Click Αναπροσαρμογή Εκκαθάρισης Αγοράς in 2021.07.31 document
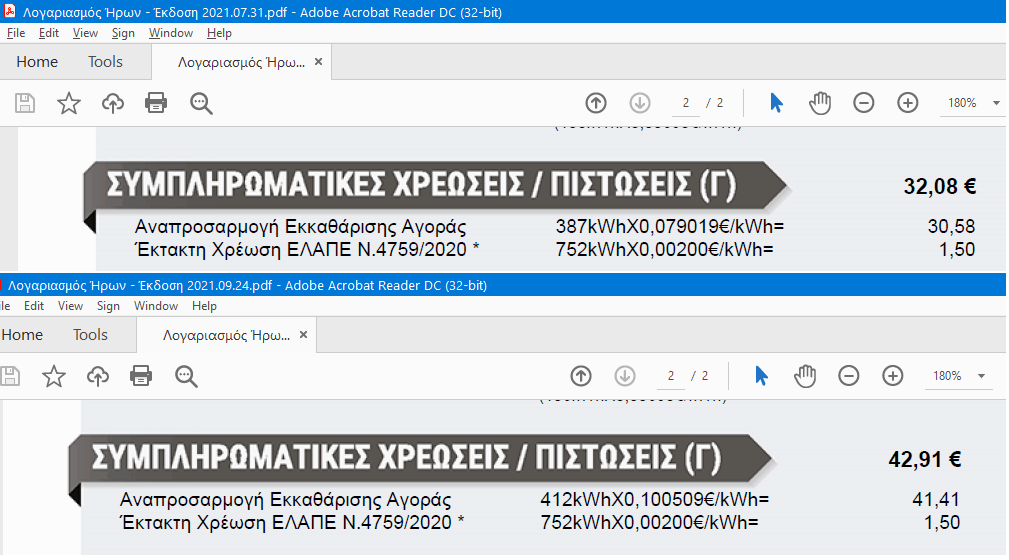 (301, 227)
